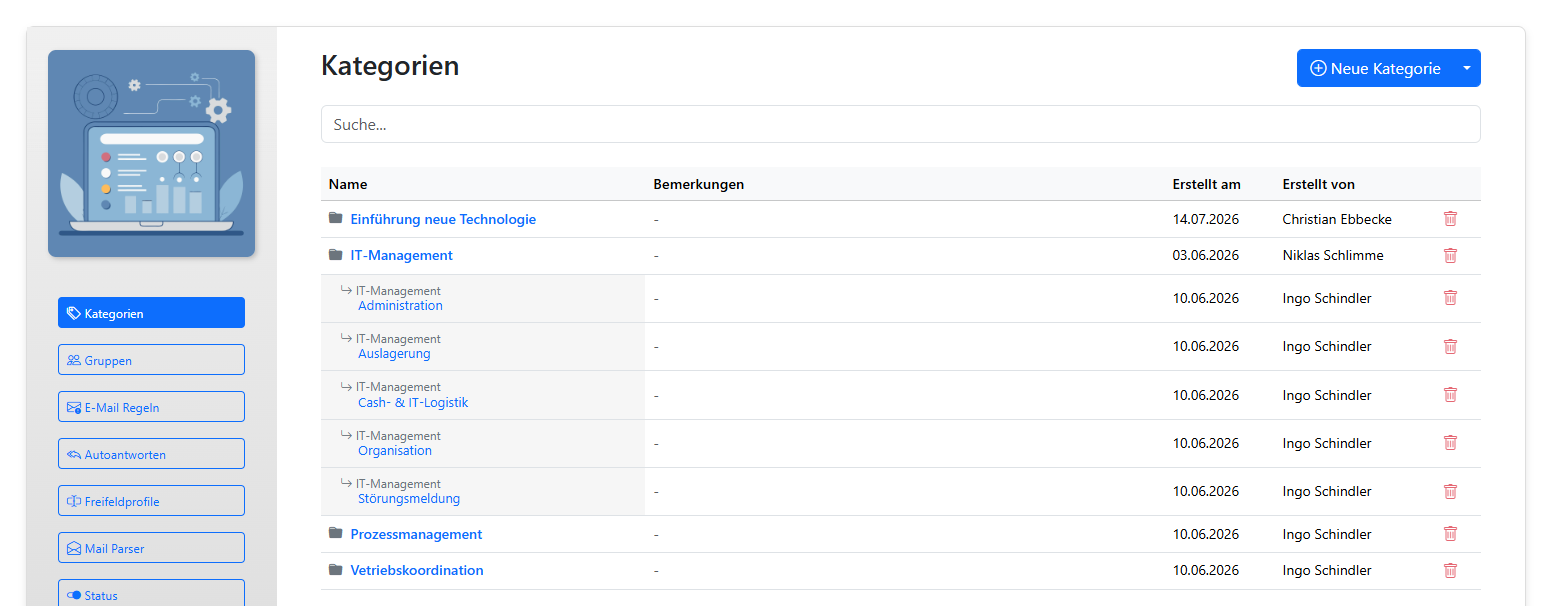The height and width of the screenshot is (606, 1561).
Task: Click the people icon in the Gruppen menu item
Action: tap(73, 360)
